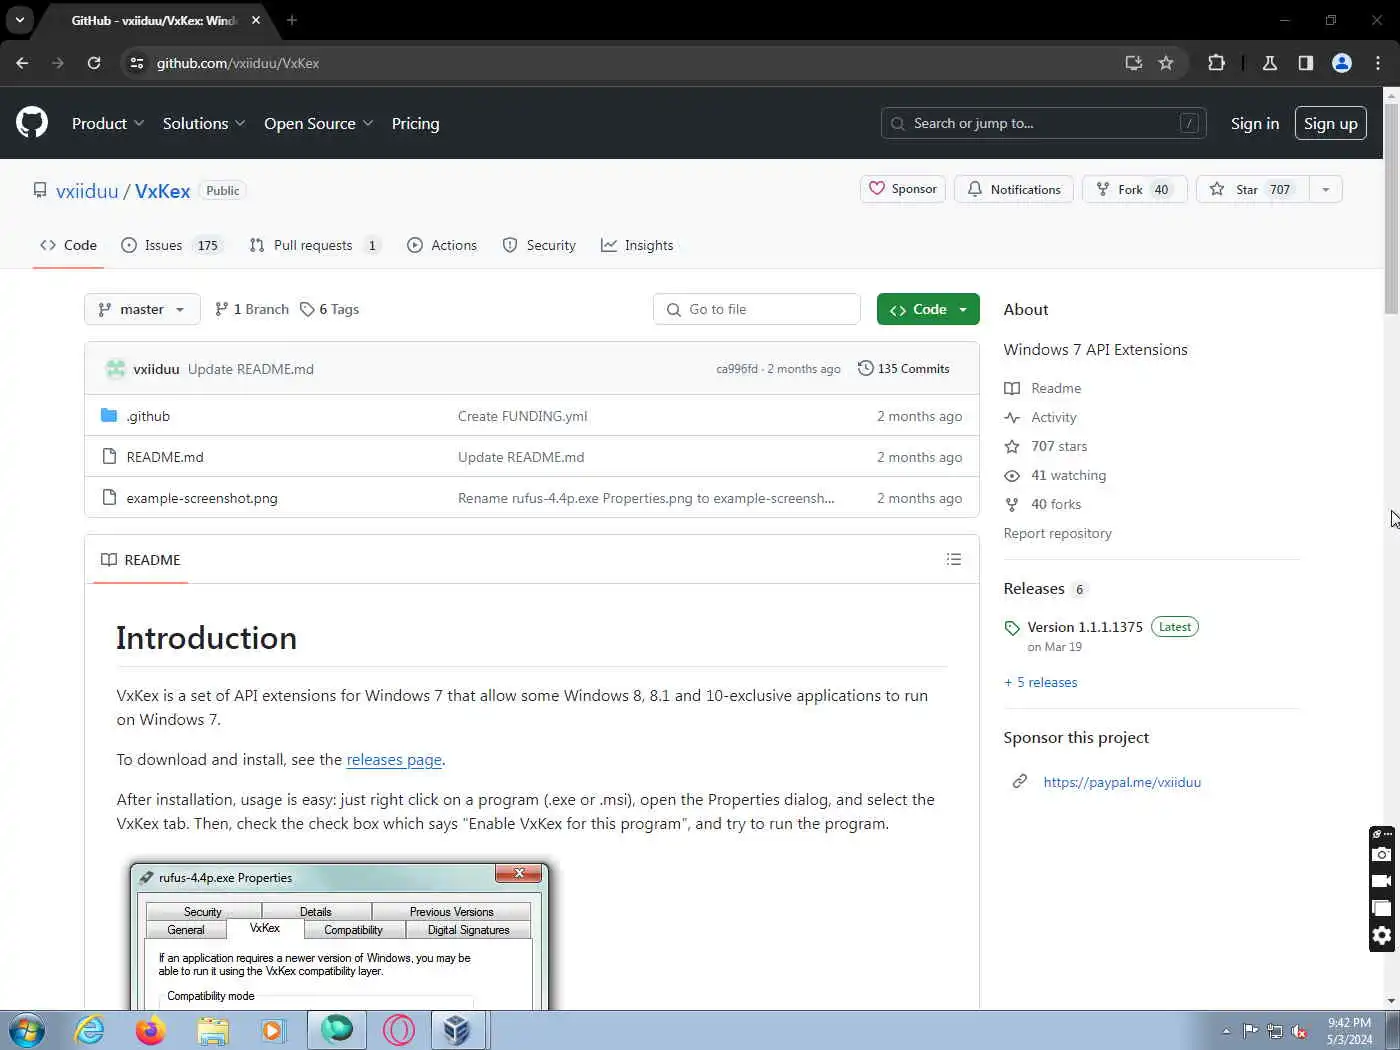Image resolution: width=1400 pixels, height=1050 pixels.
Task: Click the .github folder icon
Action: [109, 415]
